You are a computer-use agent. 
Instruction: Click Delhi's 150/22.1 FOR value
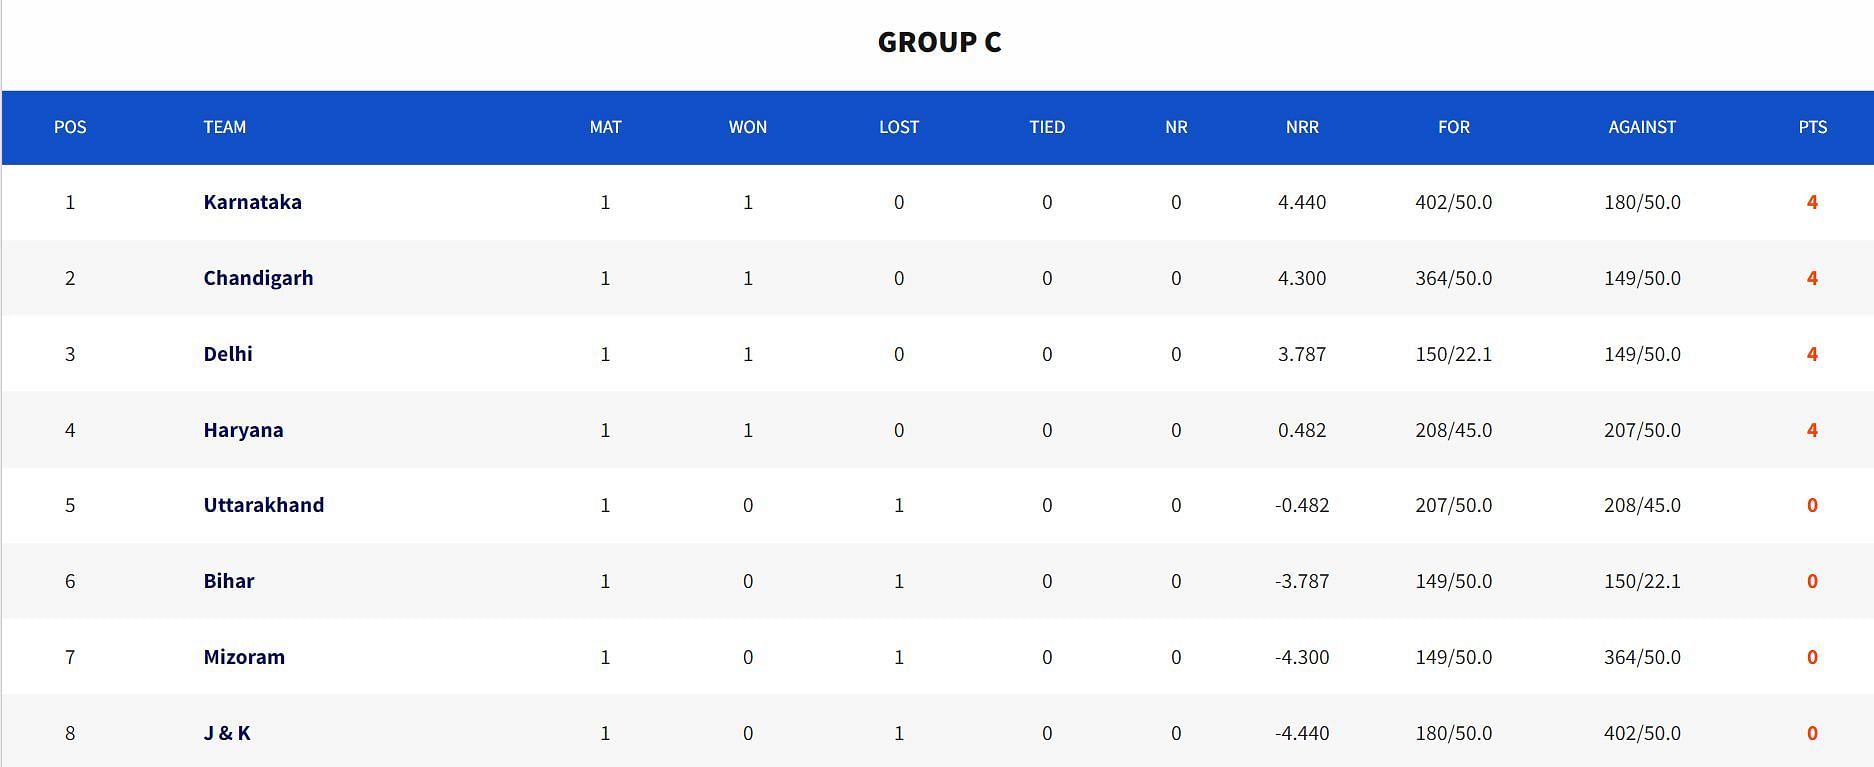pos(1453,354)
